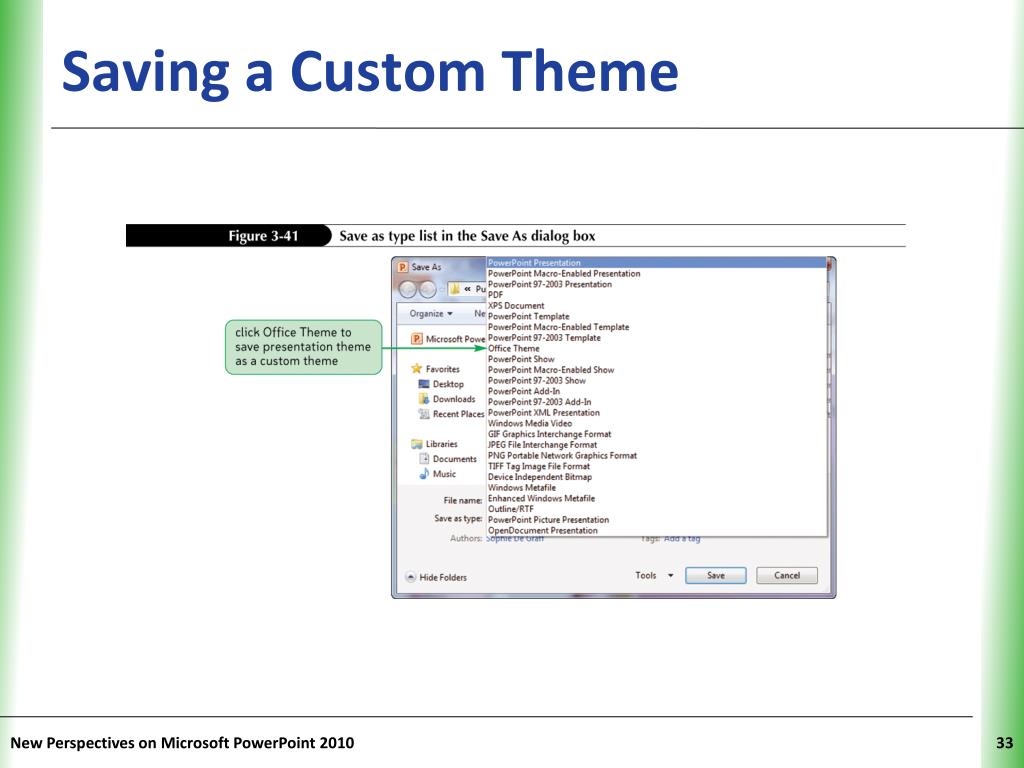1024x768 pixels.
Task: Select Office Theme in type list
Action: pyautogui.click(x=656, y=348)
